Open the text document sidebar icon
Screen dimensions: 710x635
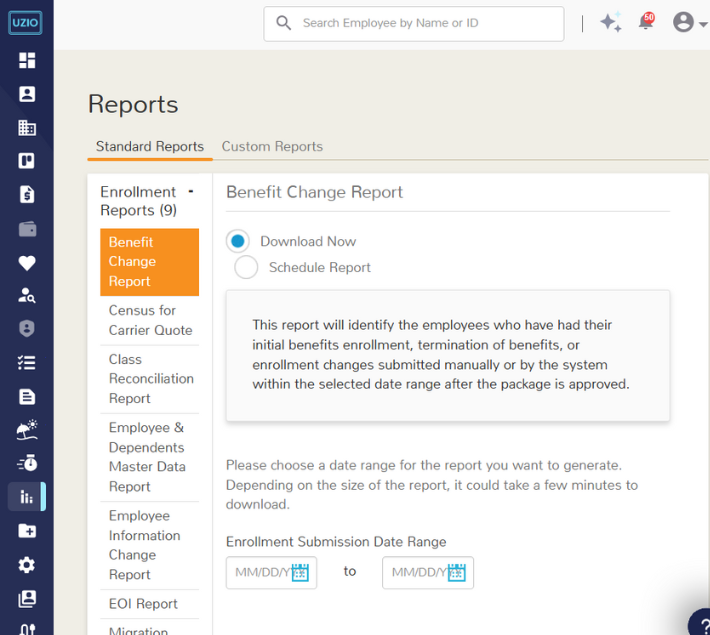[27, 396]
